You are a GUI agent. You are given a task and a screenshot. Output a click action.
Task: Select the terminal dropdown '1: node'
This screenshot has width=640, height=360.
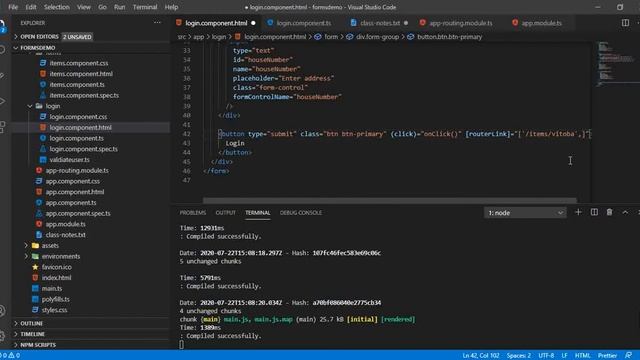coord(525,213)
